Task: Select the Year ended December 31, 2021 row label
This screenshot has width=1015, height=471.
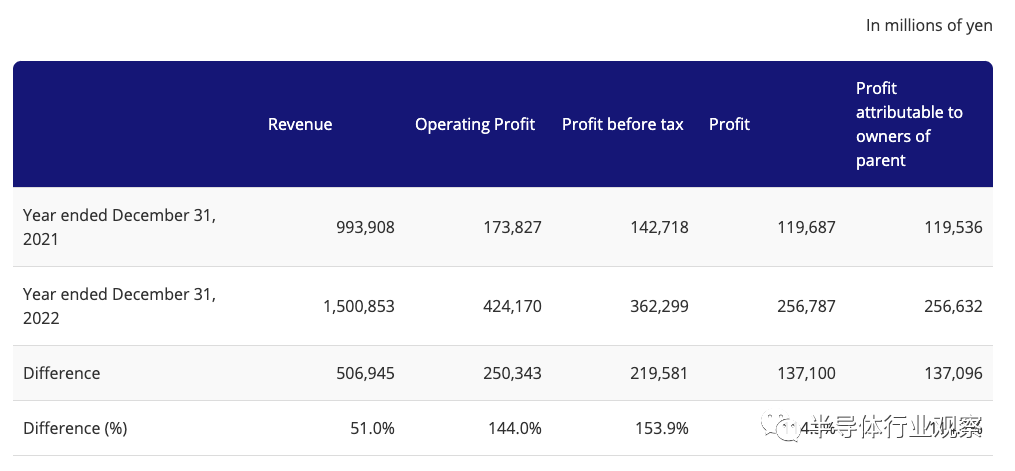Action: pos(120,227)
